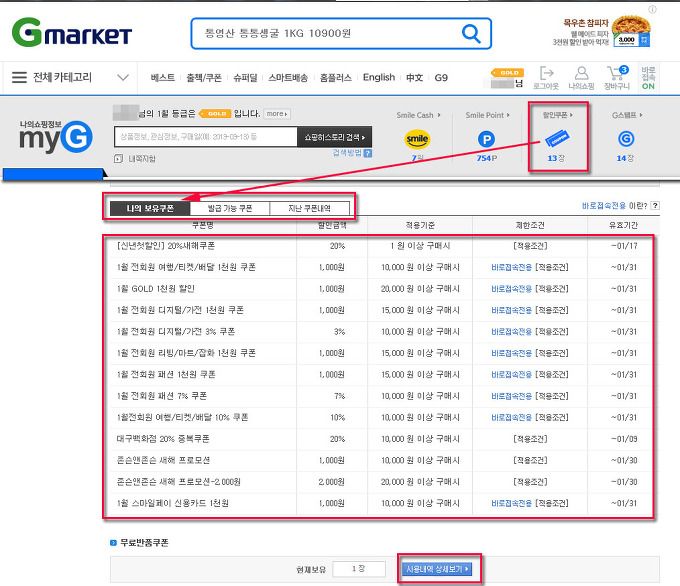Click the shopping history search field
This screenshot has height=586, width=680.
[206, 137]
